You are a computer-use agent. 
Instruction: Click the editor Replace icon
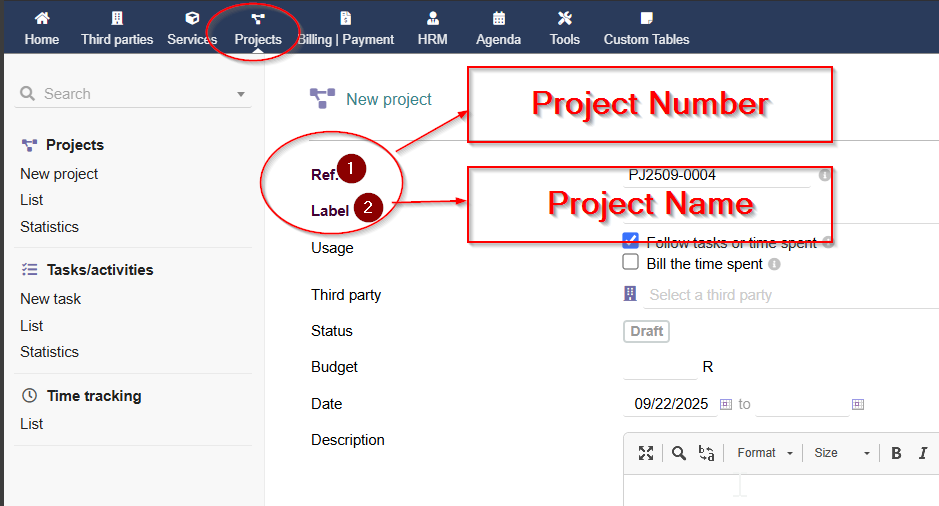[707, 453]
